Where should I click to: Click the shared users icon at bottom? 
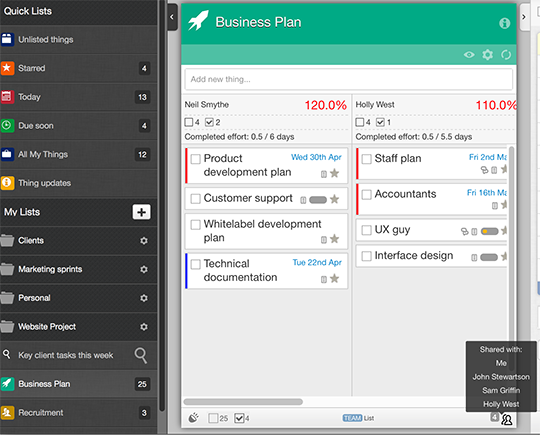pos(507,419)
